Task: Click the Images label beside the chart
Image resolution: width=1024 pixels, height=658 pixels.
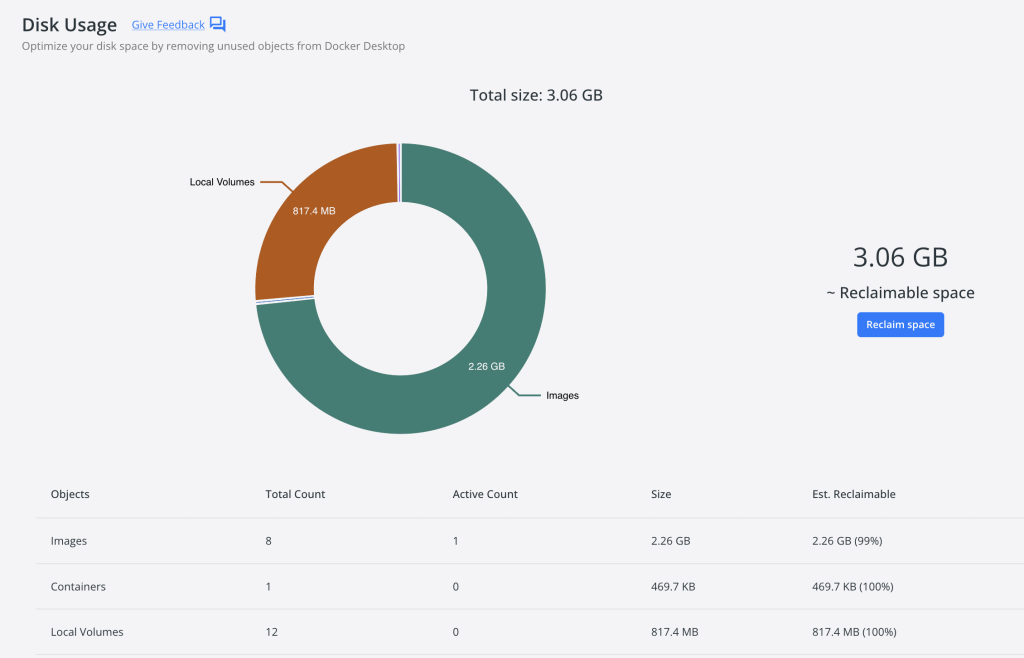Action: tap(562, 395)
